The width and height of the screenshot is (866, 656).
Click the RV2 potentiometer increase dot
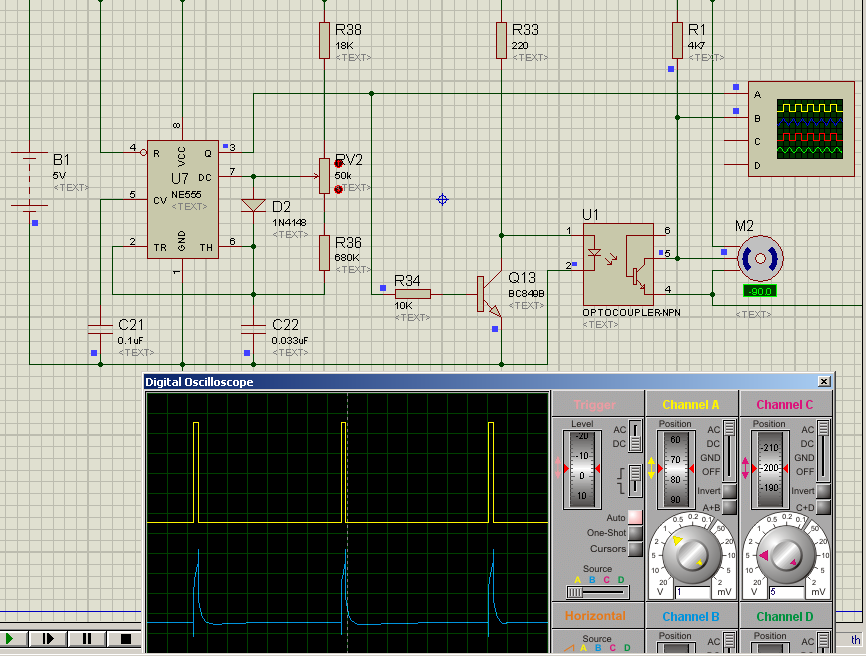point(338,163)
